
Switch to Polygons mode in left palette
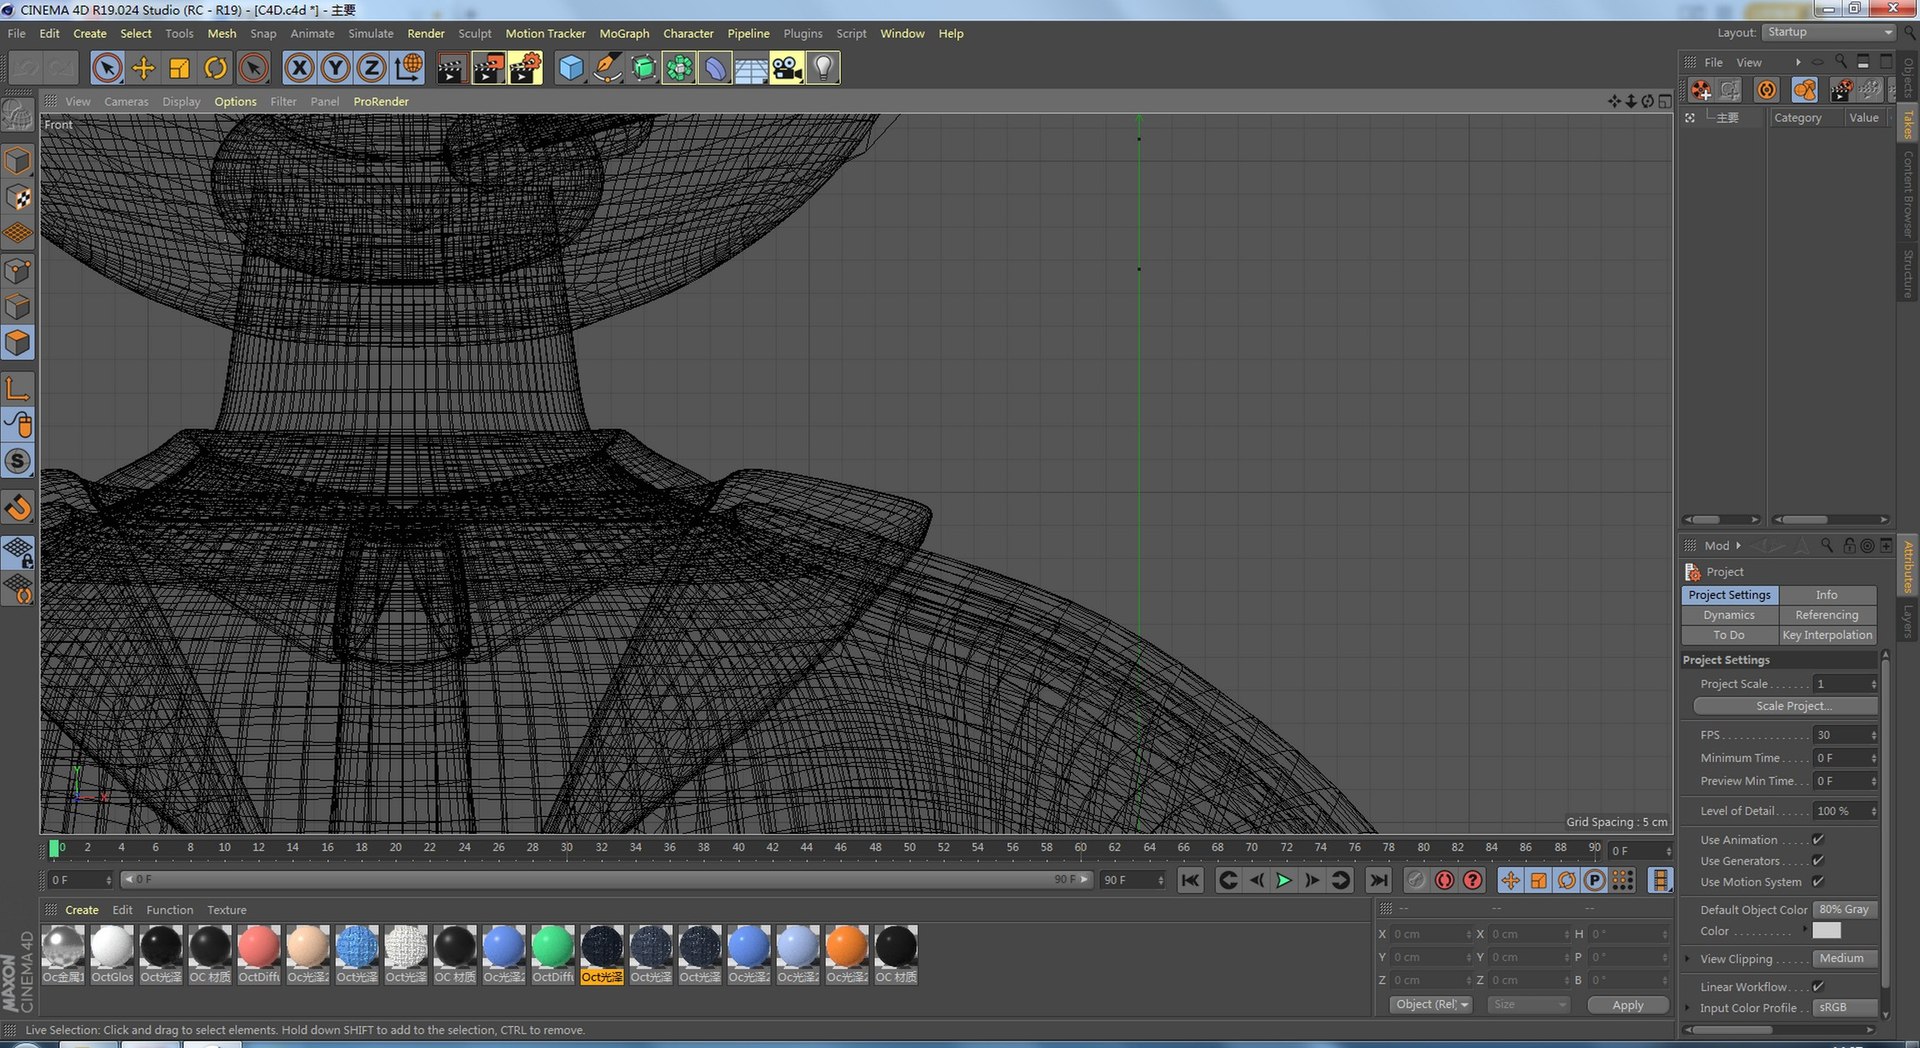(18, 343)
